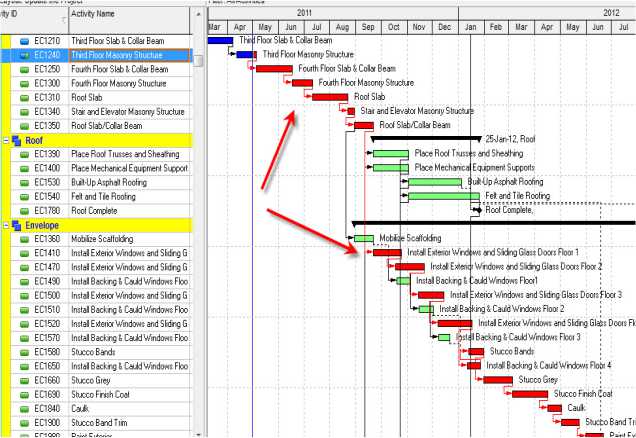Click the 2011 year header in timescale

(304, 11)
